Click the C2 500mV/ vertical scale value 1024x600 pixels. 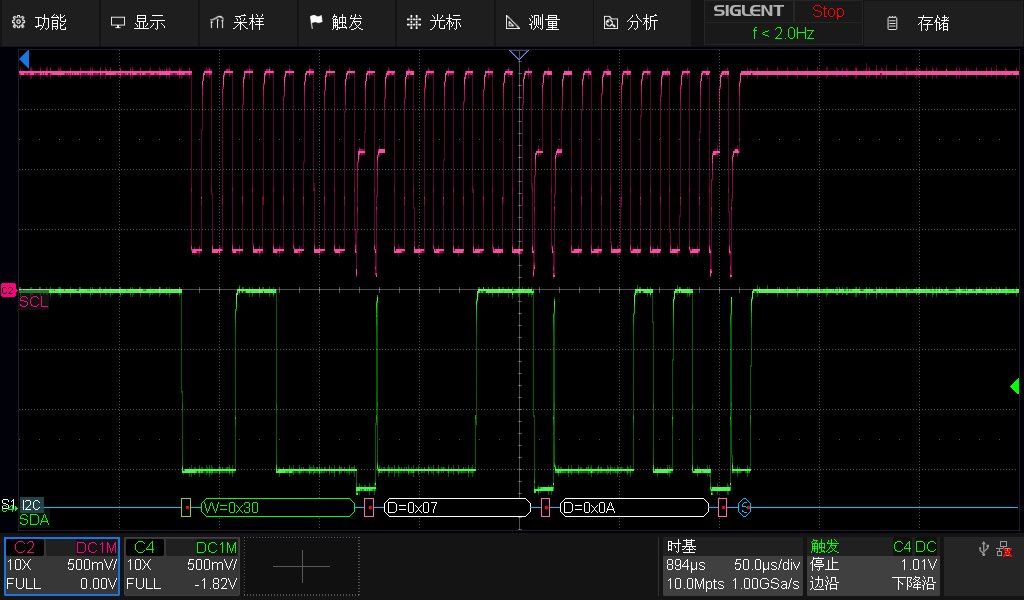91,565
